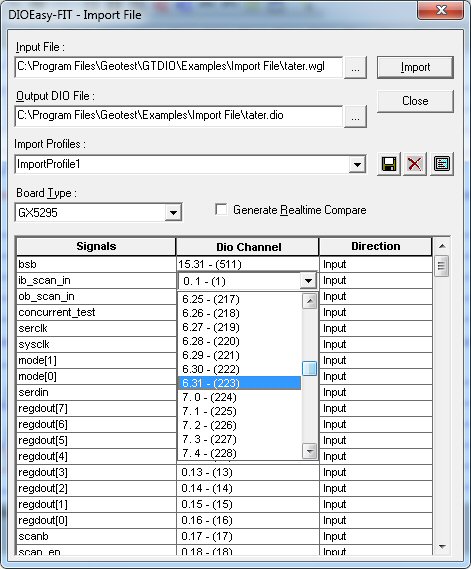Save the import profile with disk icon
This screenshot has height=569, width=471.
click(389, 164)
